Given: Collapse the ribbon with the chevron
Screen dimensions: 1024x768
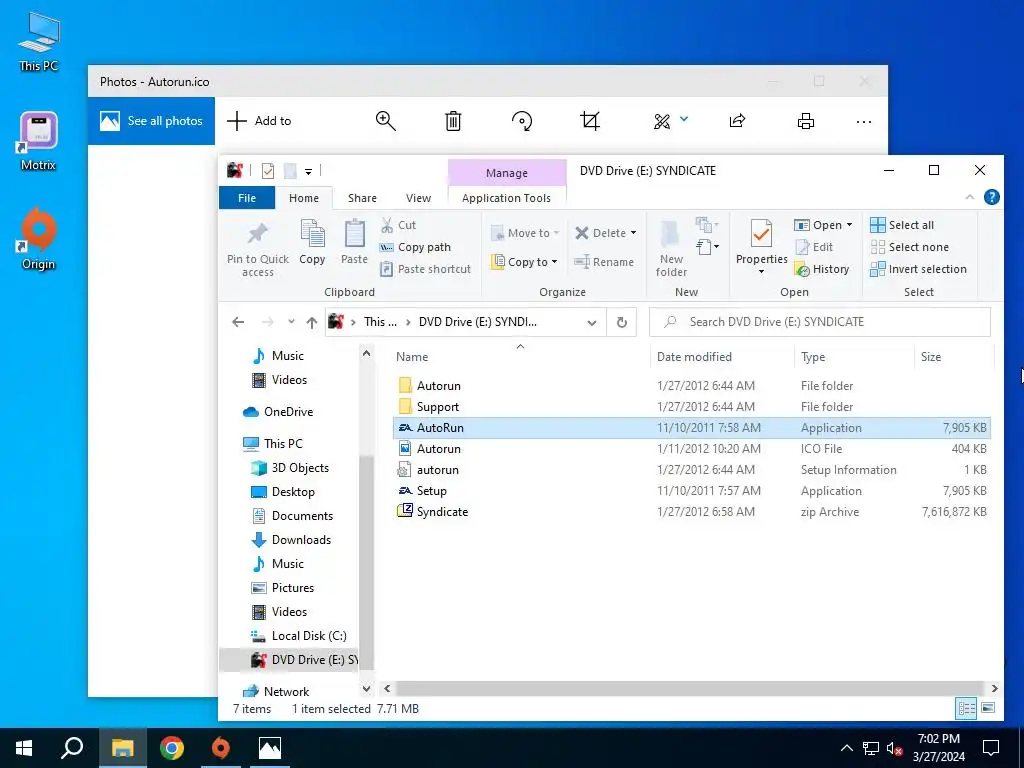Looking at the screenshot, I should pos(970,197).
